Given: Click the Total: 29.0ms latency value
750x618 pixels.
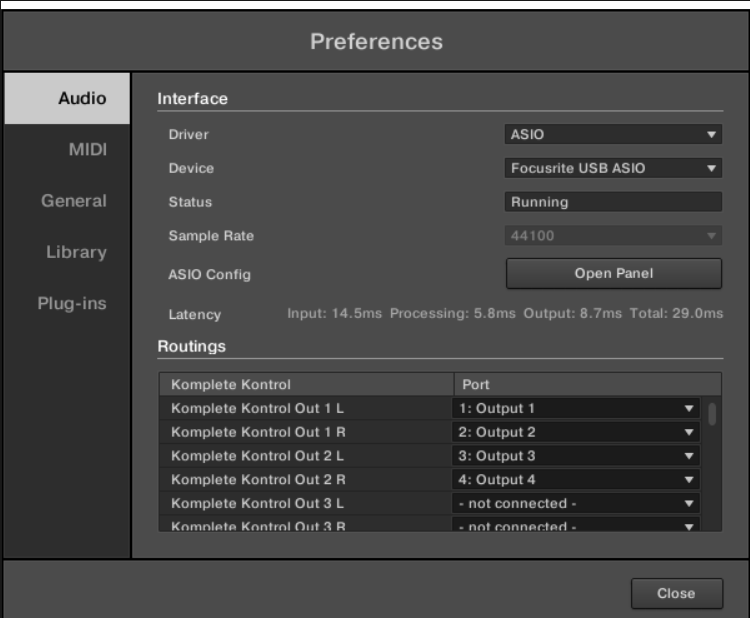Looking at the screenshot, I should coord(676,313).
